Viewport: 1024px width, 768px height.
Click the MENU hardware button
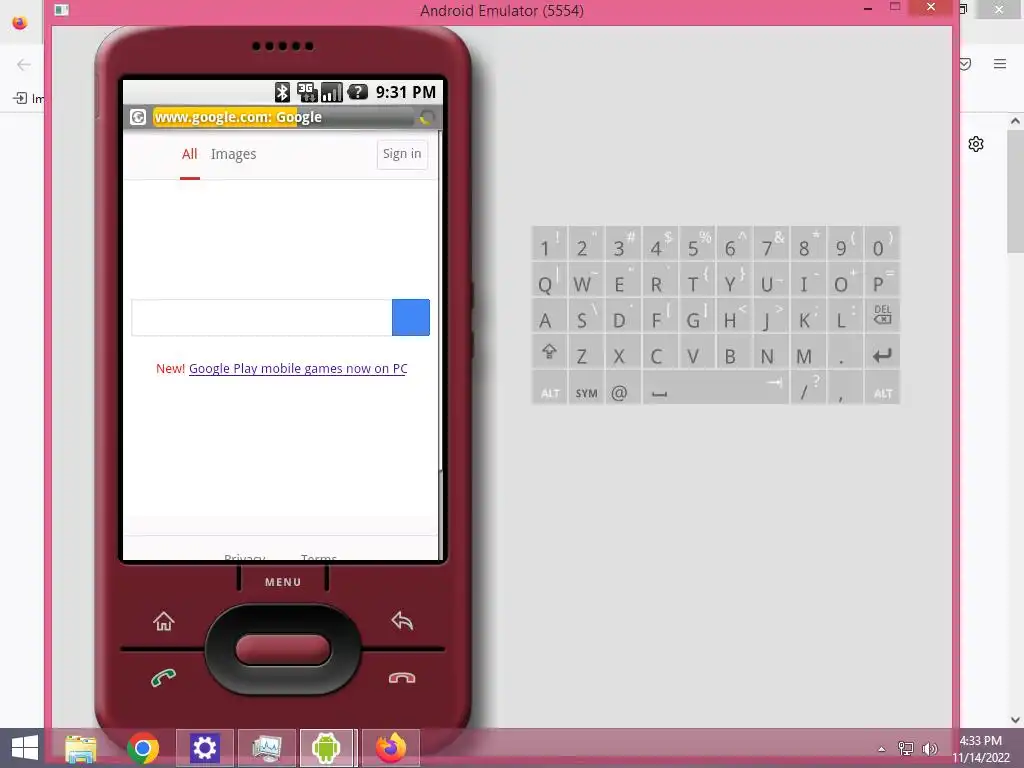click(283, 581)
